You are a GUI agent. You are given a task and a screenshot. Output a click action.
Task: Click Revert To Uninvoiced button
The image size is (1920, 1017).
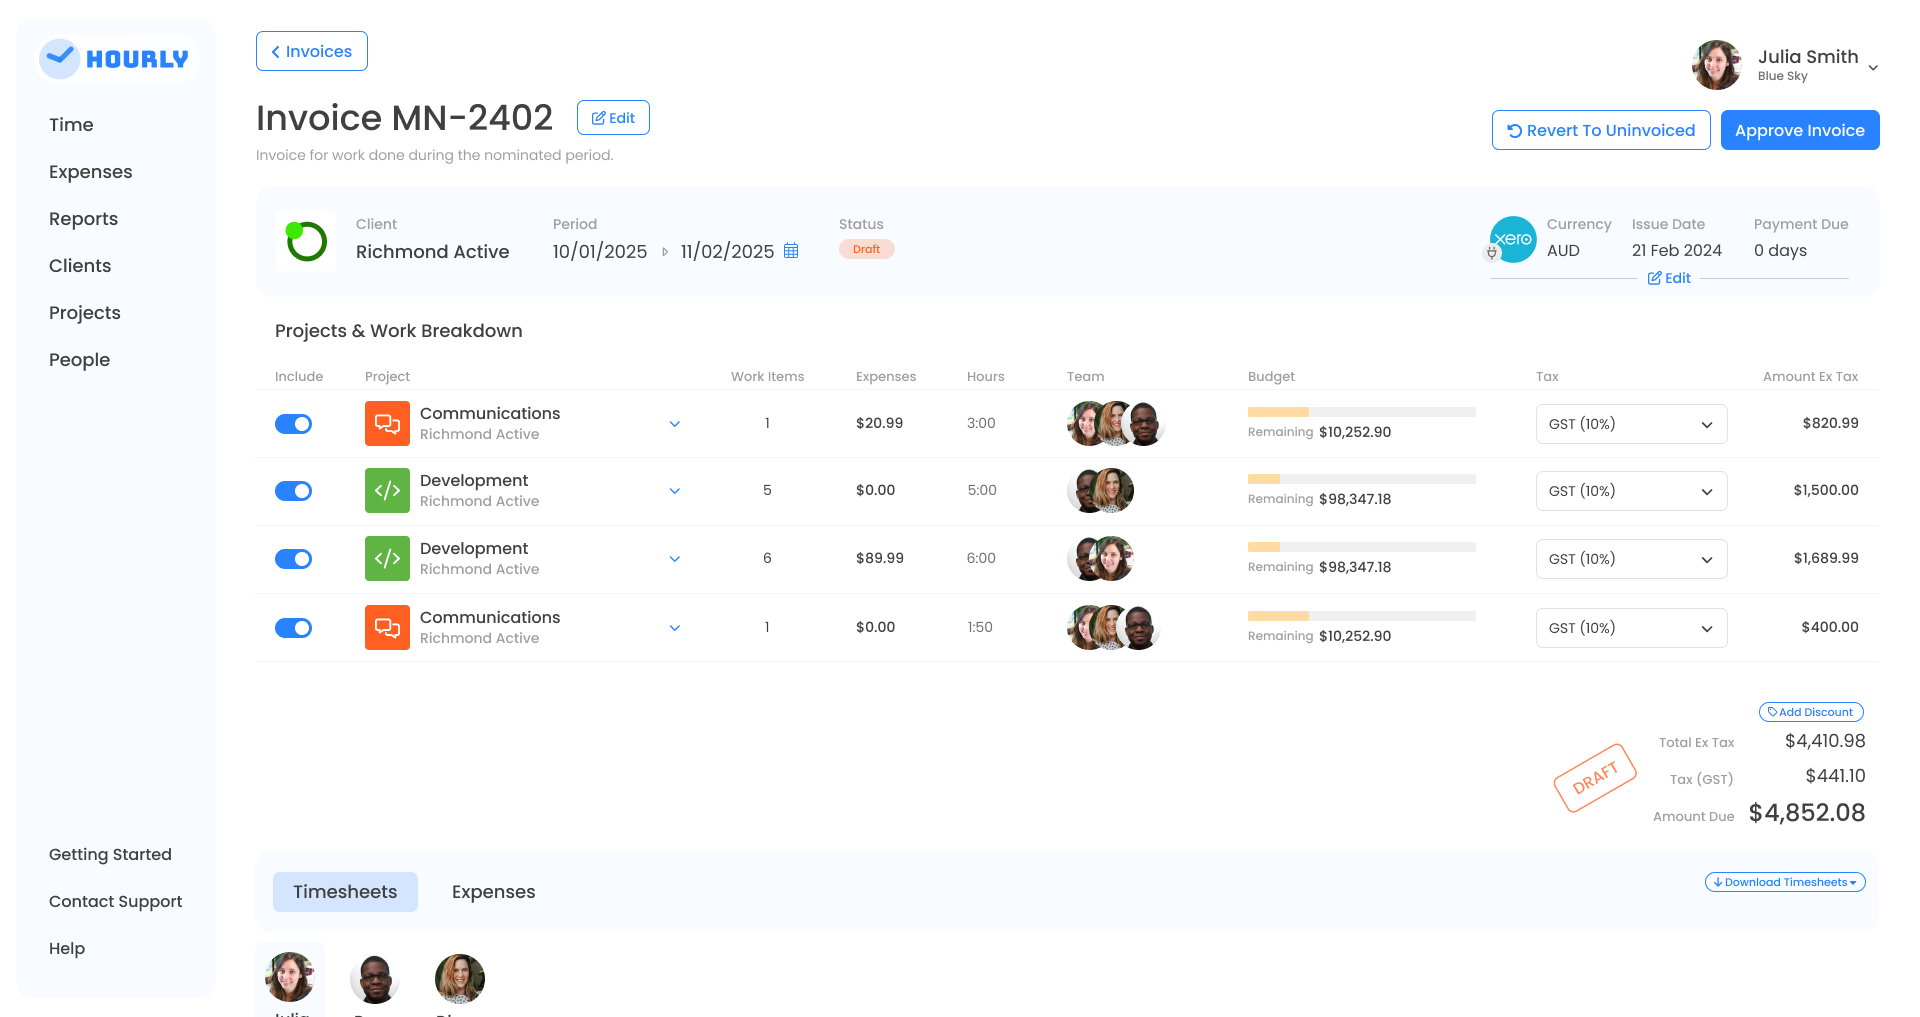pyautogui.click(x=1601, y=130)
